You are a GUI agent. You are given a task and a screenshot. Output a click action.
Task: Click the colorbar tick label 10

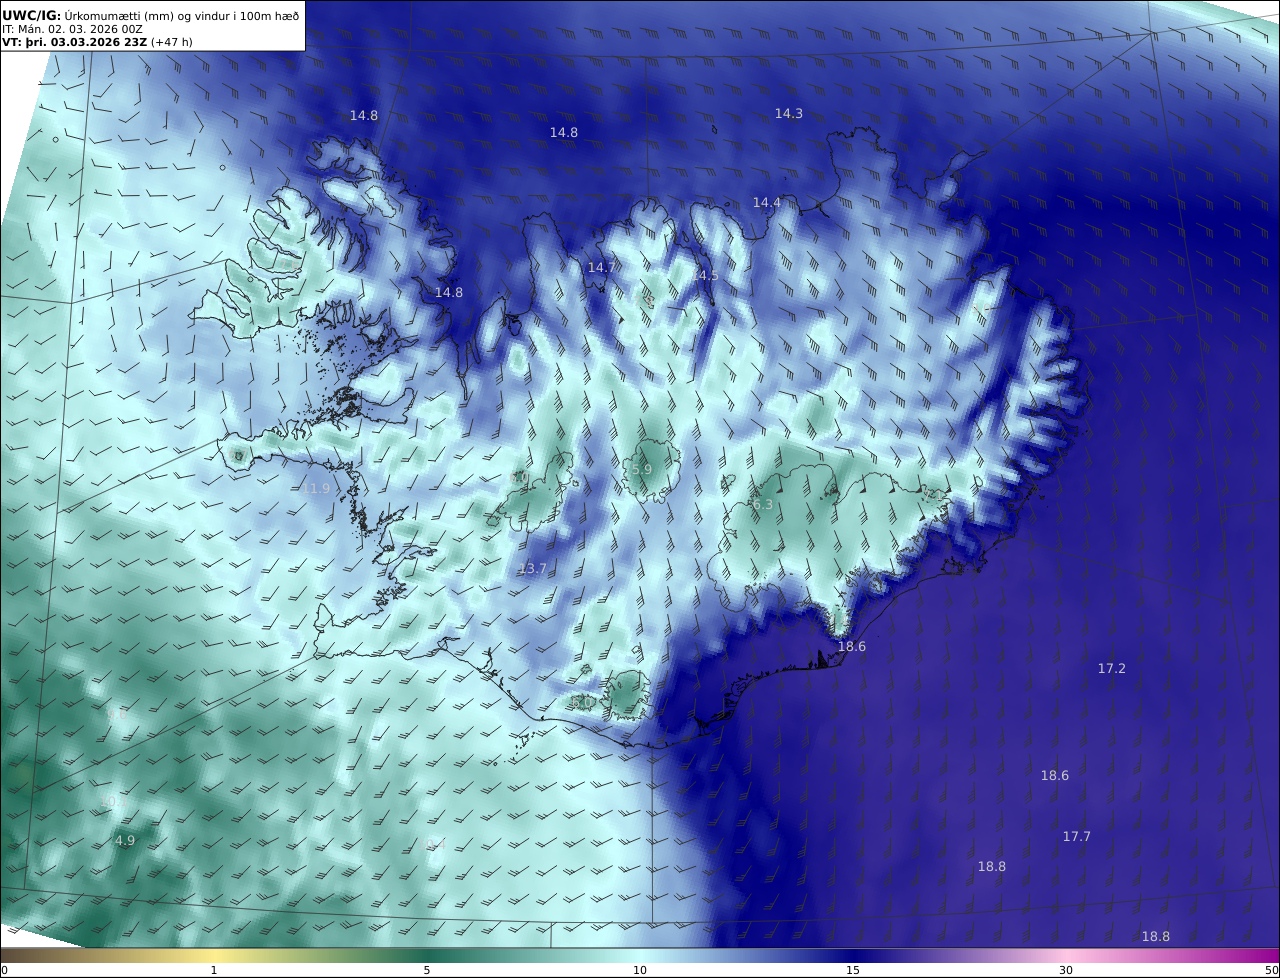tap(640, 970)
